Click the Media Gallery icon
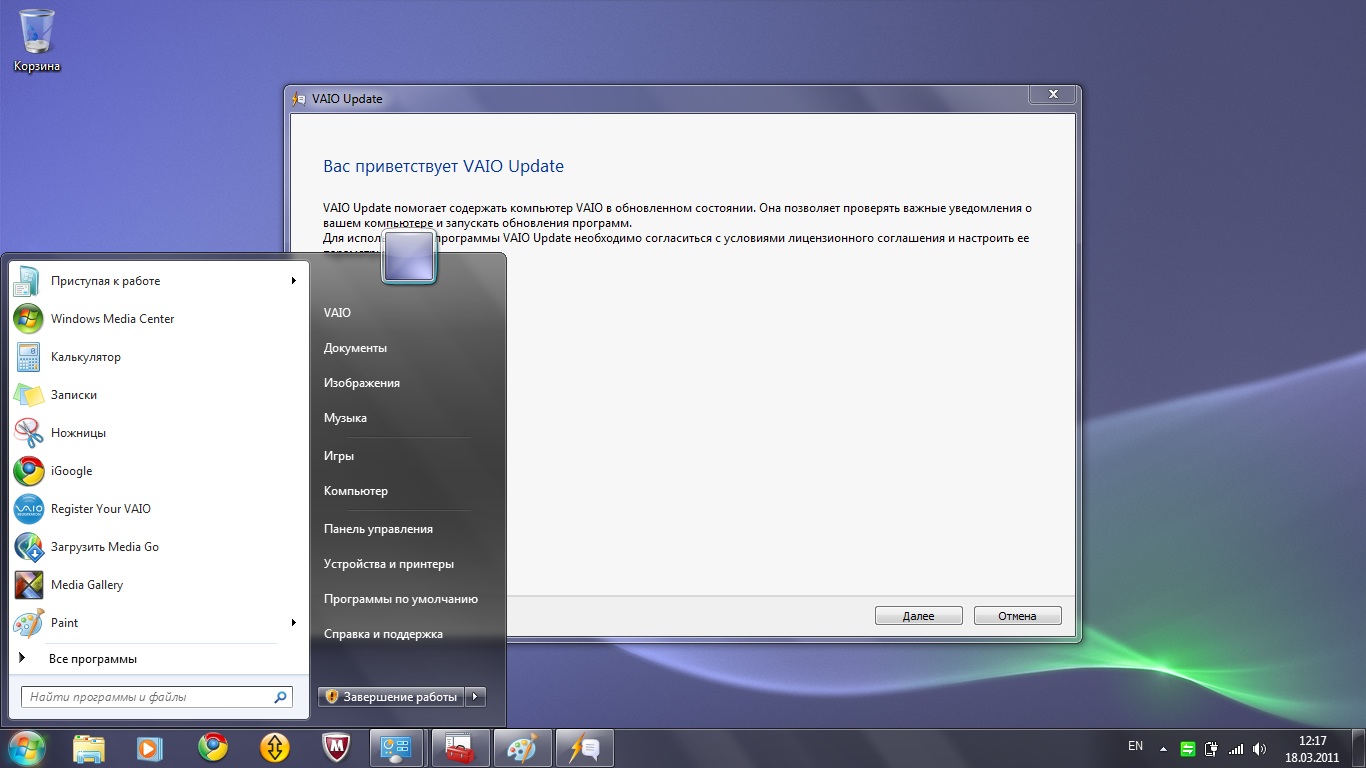Viewport: 1366px width, 768px height. (x=28, y=585)
